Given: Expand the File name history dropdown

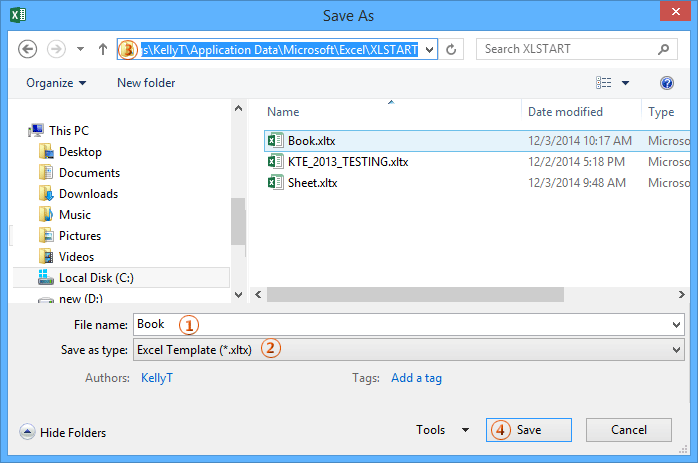Looking at the screenshot, I should pyautogui.click(x=677, y=325).
